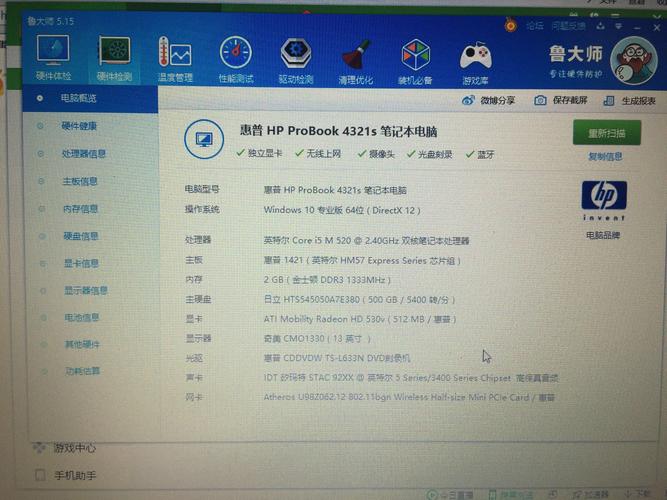The width and height of the screenshot is (667, 500).
Task: Close the 鲁大师 window
Action: [x=656, y=27]
